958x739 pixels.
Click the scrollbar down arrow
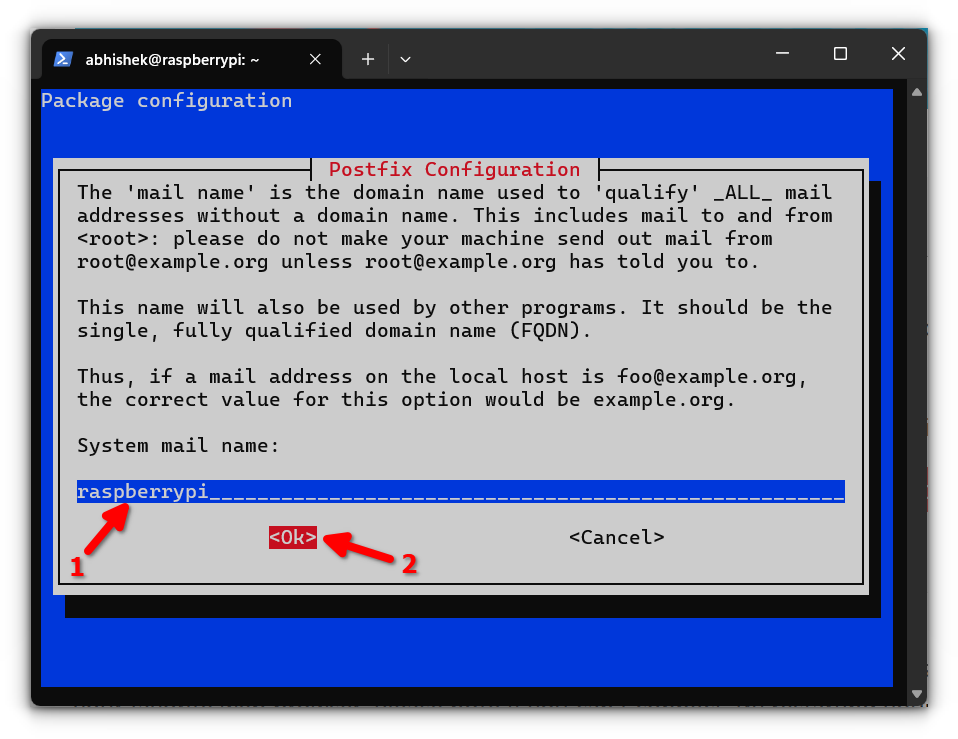916,694
